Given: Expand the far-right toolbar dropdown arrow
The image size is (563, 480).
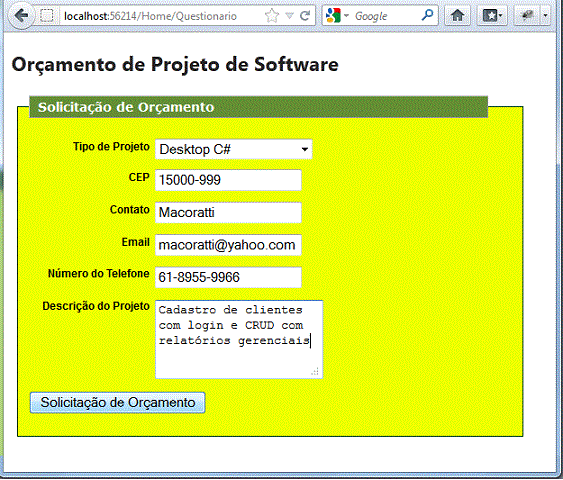Looking at the screenshot, I should coord(545,15).
